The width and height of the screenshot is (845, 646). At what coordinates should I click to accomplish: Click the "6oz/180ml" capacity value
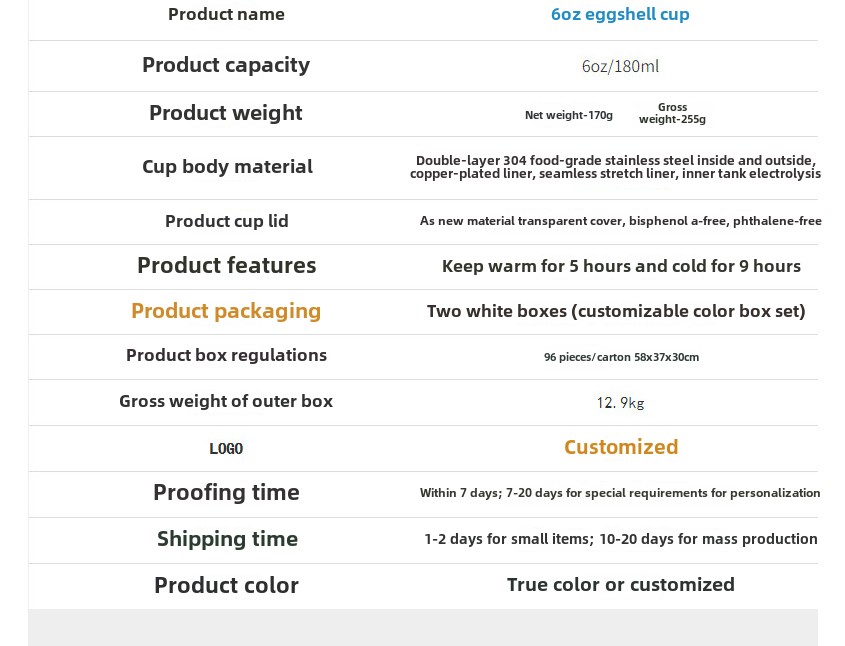click(x=620, y=67)
